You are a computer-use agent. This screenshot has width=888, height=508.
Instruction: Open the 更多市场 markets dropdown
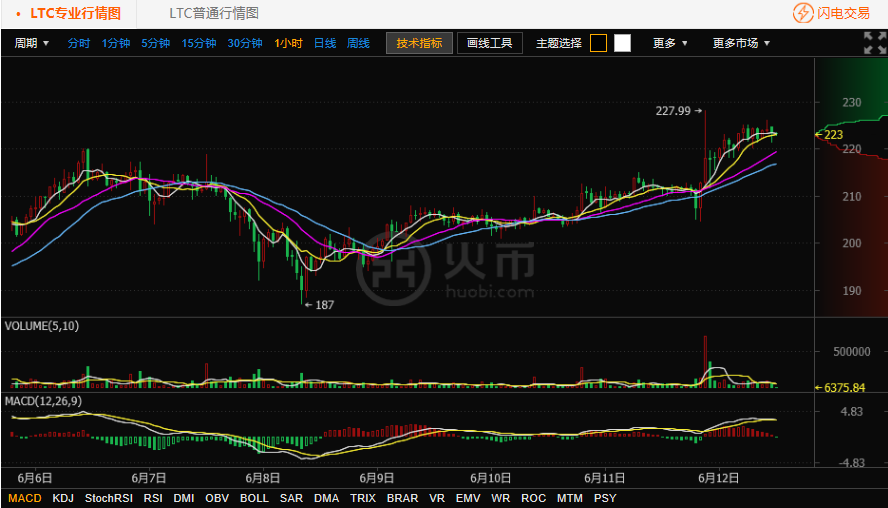pyautogui.click(x=741, y=43)
